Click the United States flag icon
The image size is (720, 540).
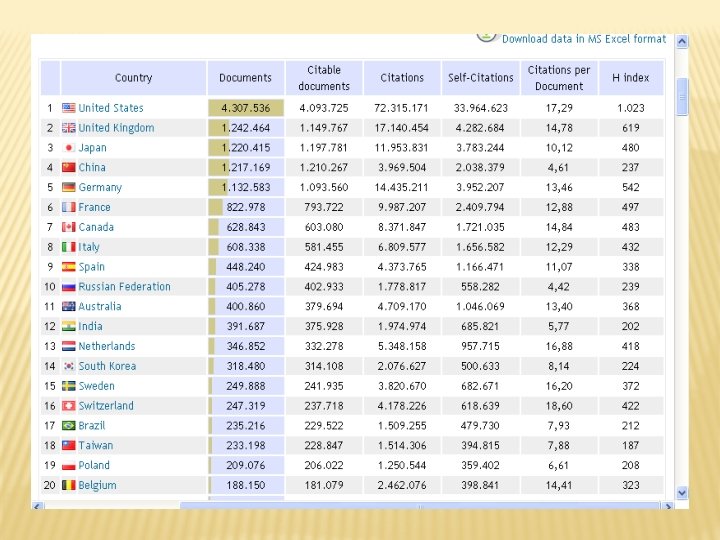[x=68, y=108]
